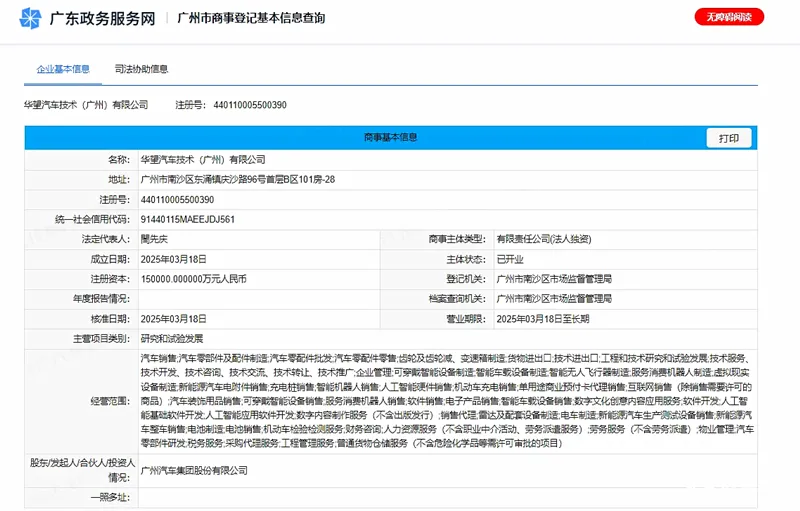This screenshot has height=511, width=800.
Task: Click credit code 91440115MAEEJDJ561
Action: (x=188, y=219)
